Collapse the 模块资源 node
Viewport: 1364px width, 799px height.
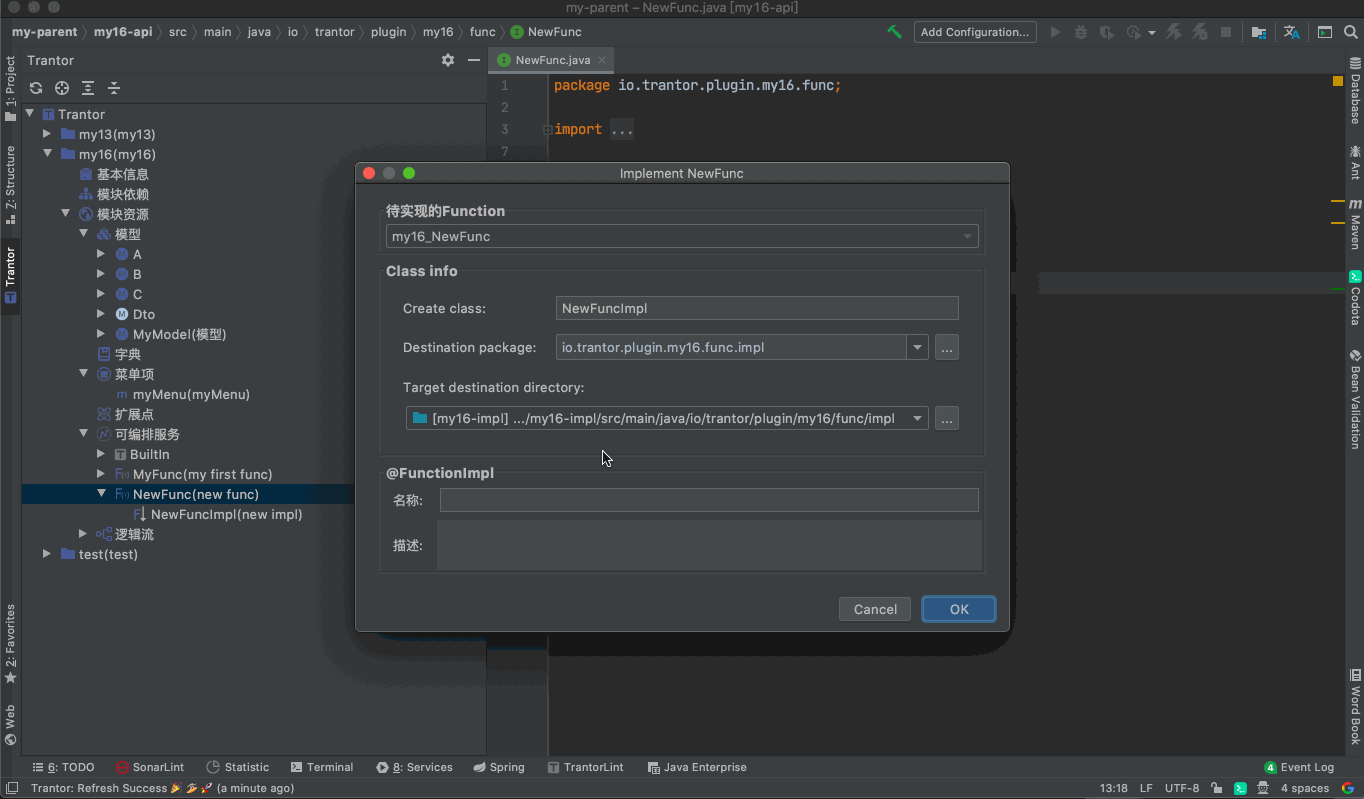65,214
